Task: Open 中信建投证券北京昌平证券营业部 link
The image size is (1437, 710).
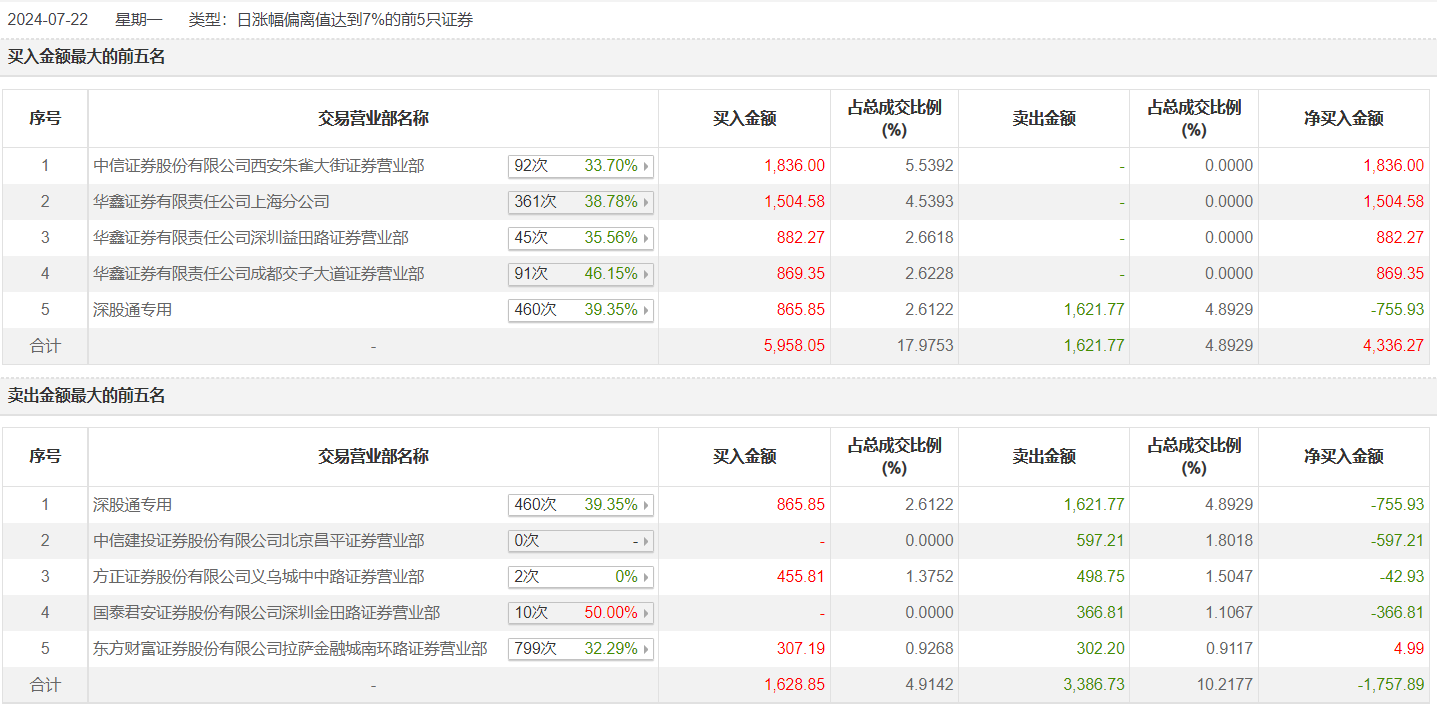Action: pos(259,541)
